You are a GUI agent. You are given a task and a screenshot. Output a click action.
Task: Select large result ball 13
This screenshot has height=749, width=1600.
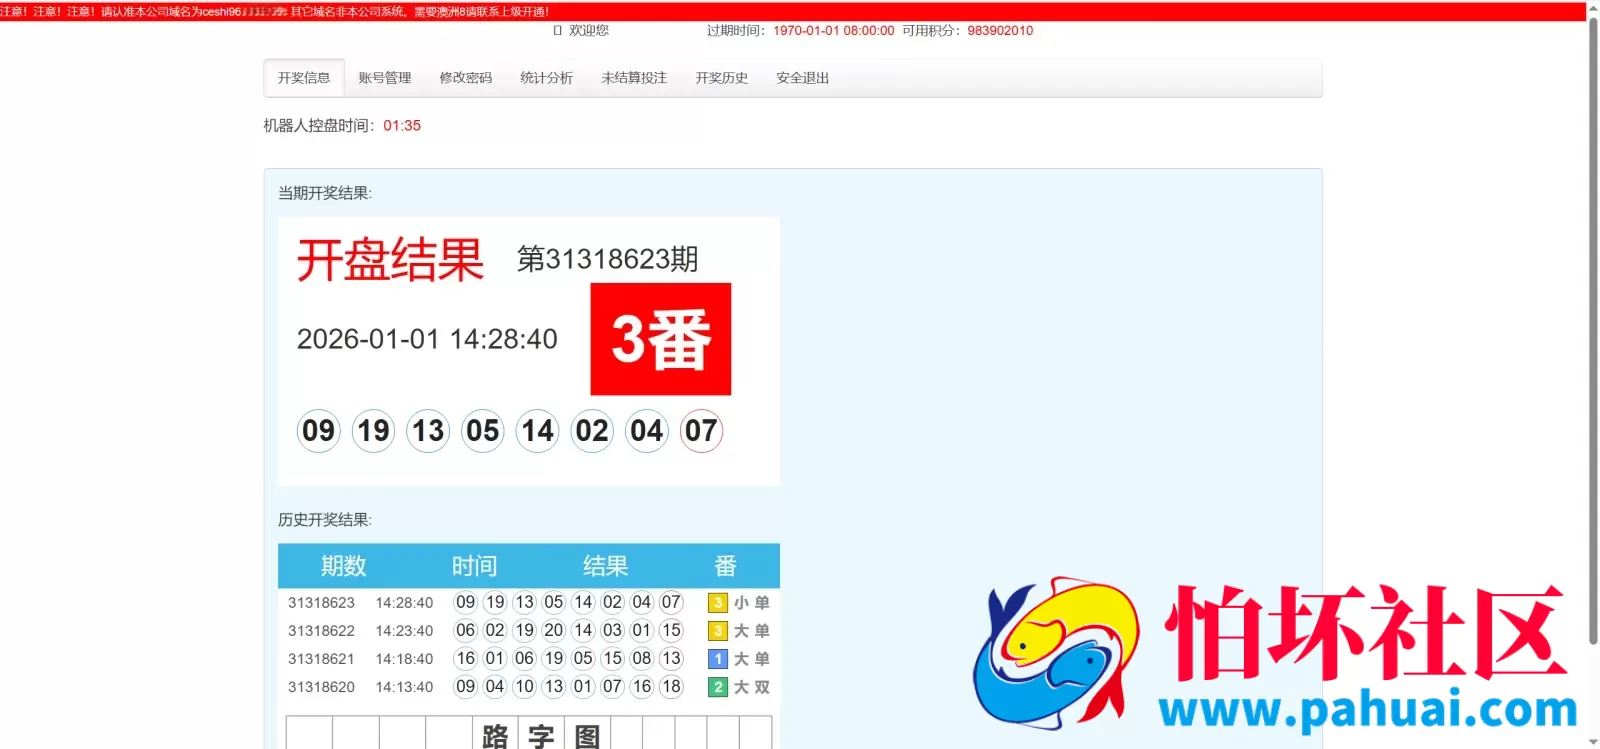click(428, 431)
